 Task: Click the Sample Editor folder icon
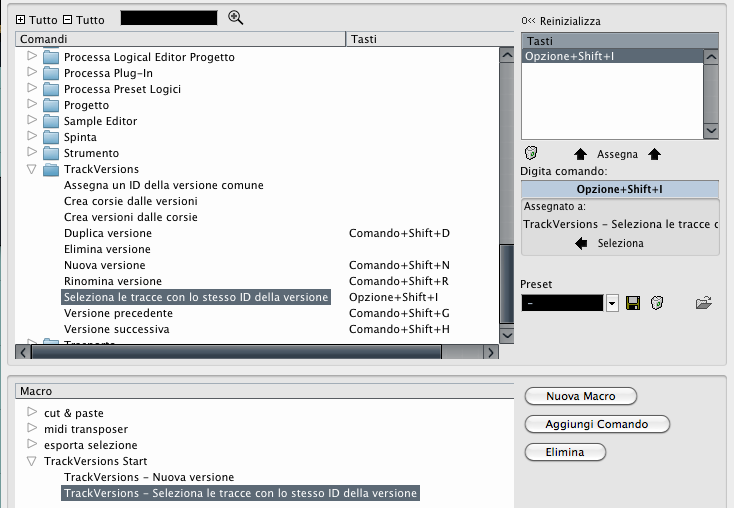click(x=51, y=121)
